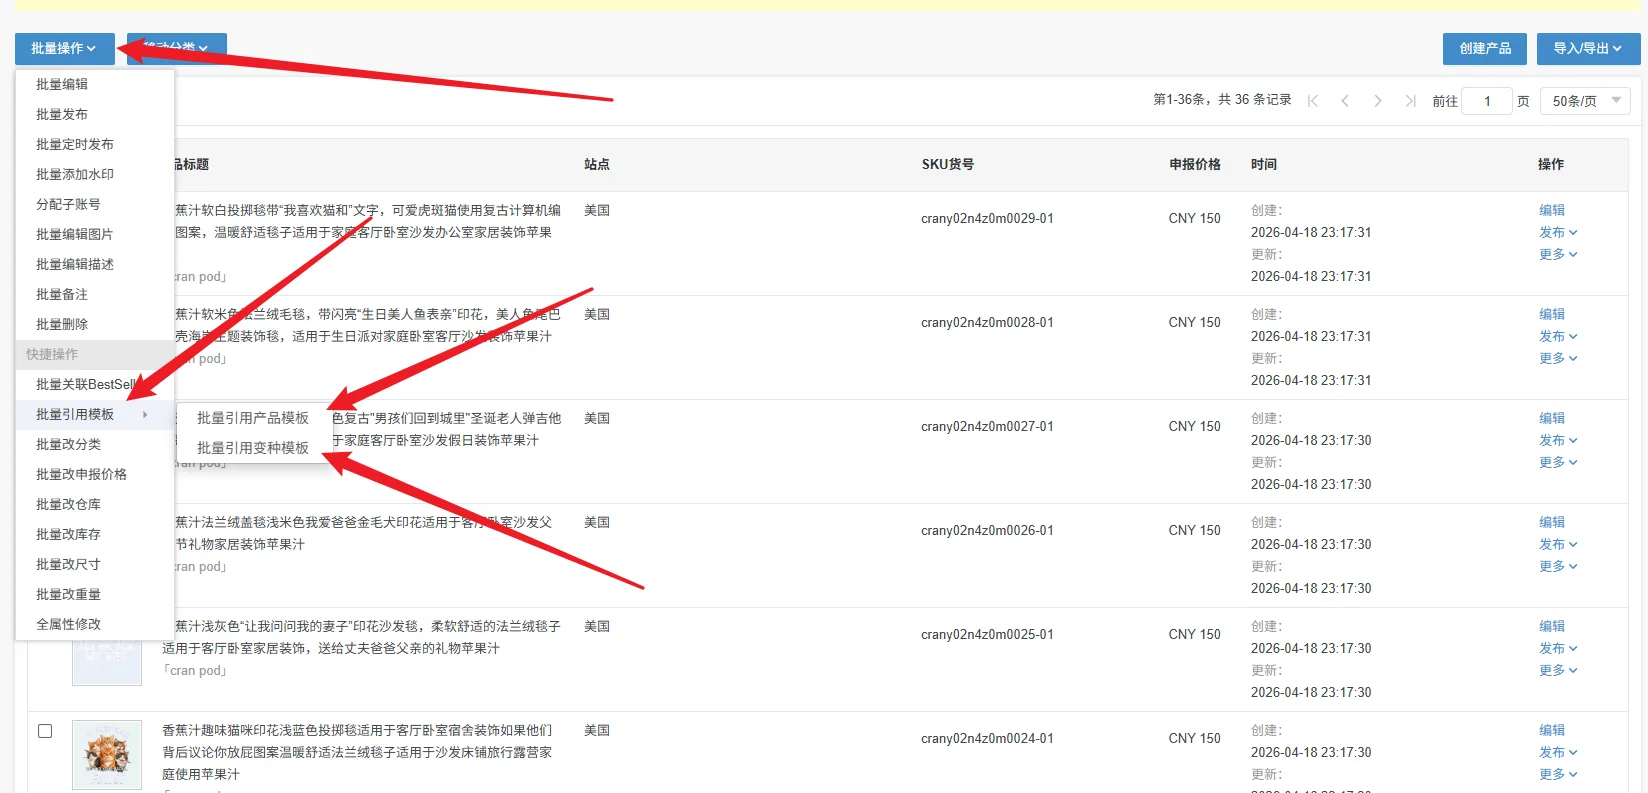This screenshot has width=1648, height=793.
Task: Open the 50条/页 page size dropdown
Action: point(1586,101)
